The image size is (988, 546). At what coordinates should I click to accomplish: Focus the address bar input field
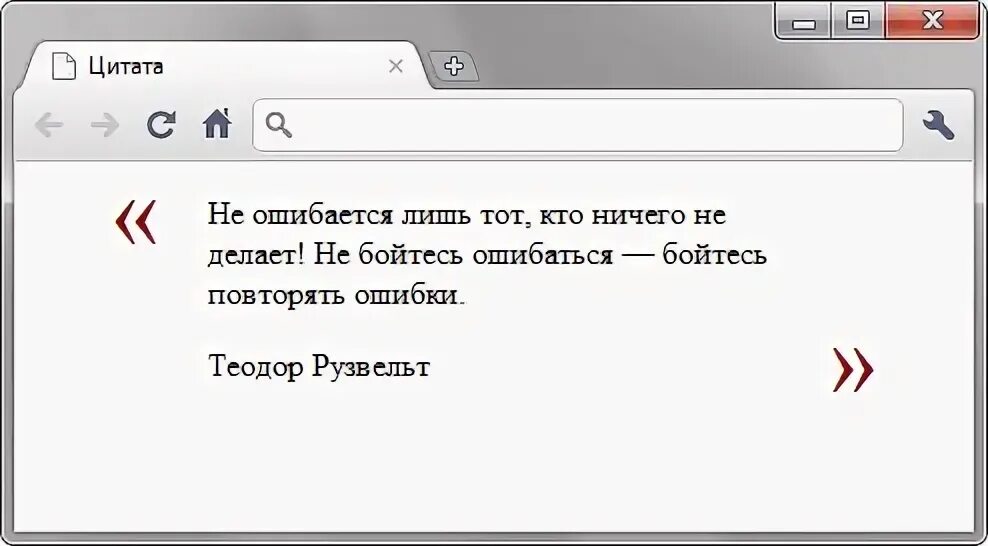point(590,125)
